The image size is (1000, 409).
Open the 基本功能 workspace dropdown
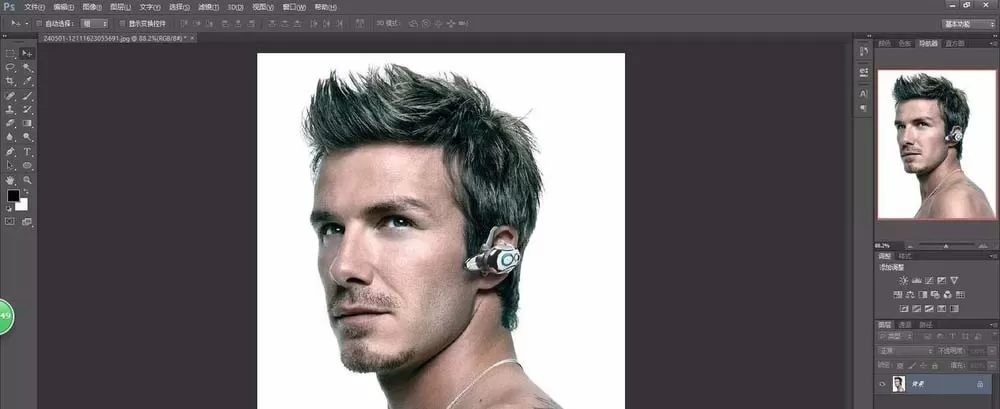coord(969,24)
